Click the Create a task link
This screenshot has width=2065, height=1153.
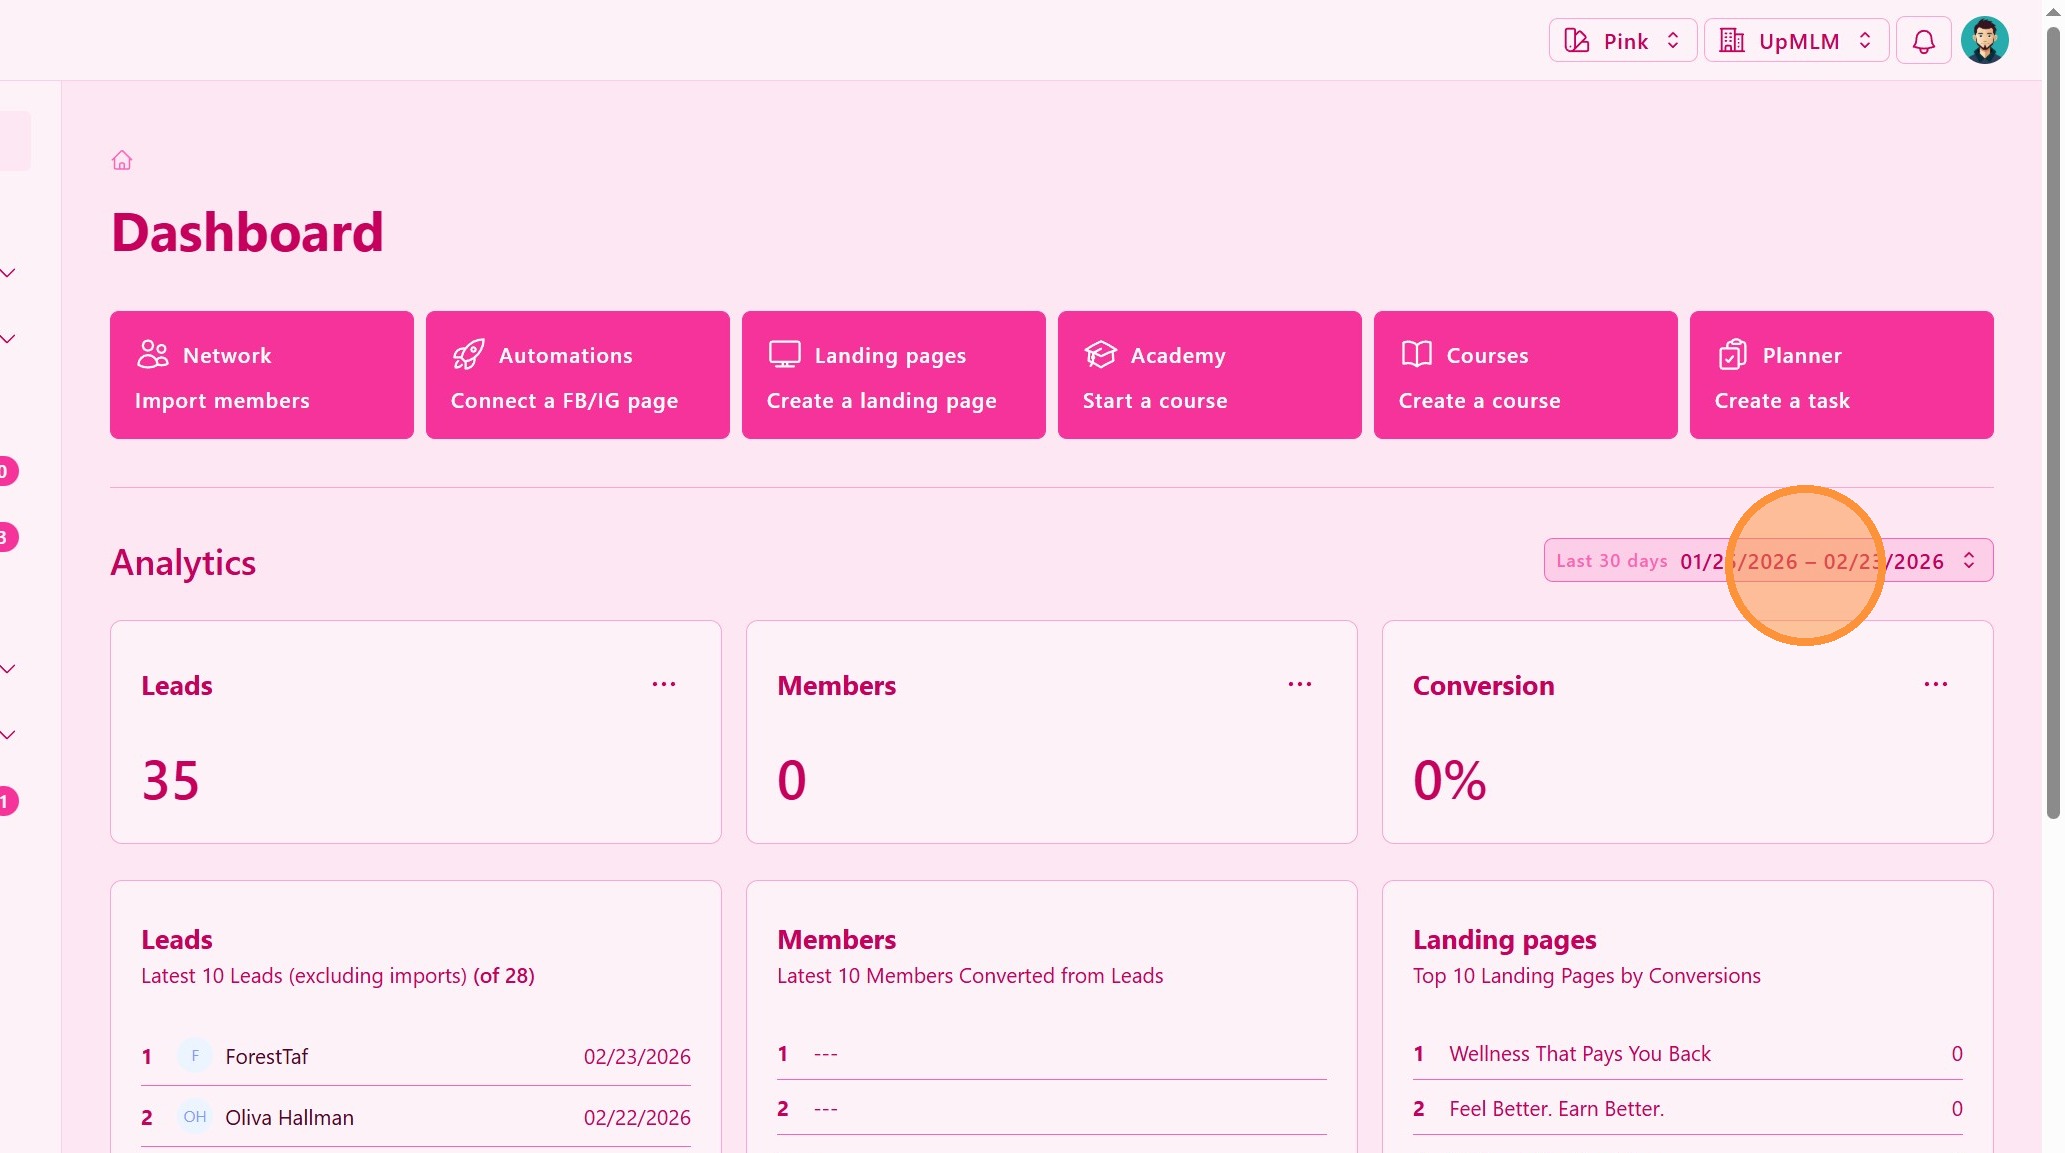click(x=1782, y=401)
